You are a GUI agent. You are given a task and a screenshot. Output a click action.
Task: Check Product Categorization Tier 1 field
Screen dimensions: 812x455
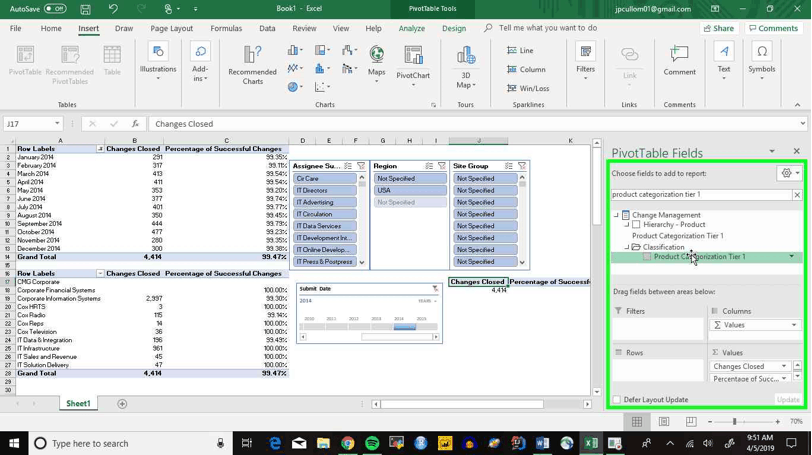pyautogui.click(x=647, y=257)
